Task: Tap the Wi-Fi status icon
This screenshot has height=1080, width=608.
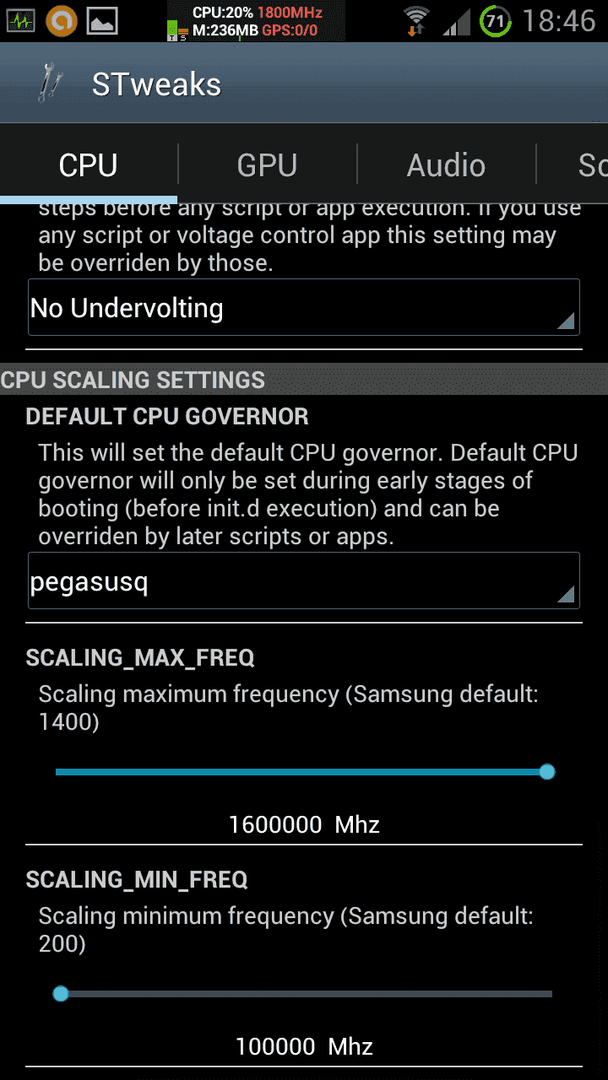Action: 416,21
